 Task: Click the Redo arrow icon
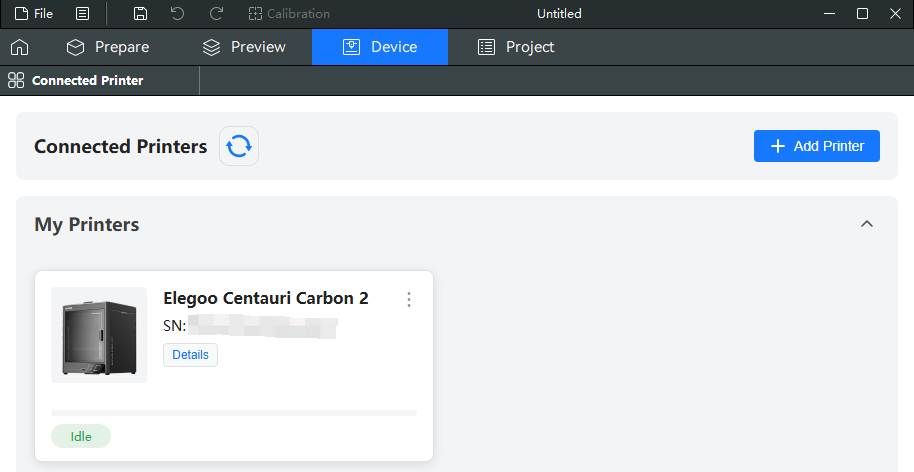(x=216, y=13)
